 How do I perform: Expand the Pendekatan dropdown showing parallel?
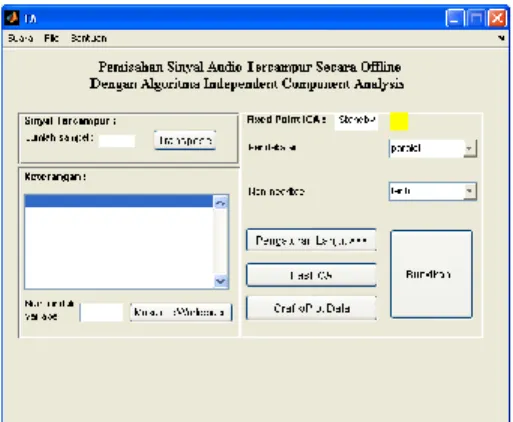(470, 148)
